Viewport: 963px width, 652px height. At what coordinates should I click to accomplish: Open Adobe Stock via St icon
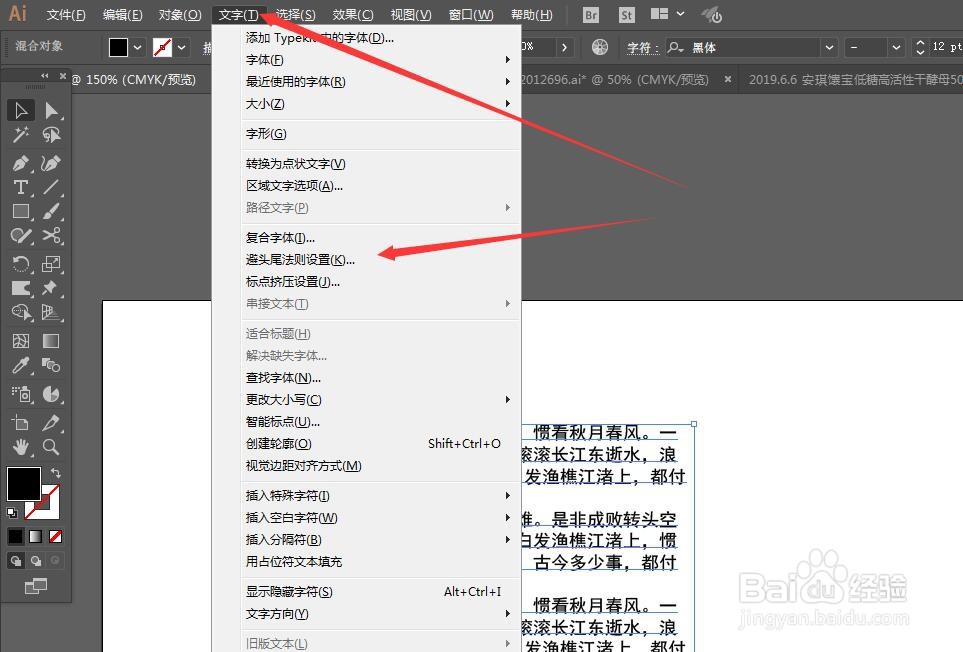(626, 15)
